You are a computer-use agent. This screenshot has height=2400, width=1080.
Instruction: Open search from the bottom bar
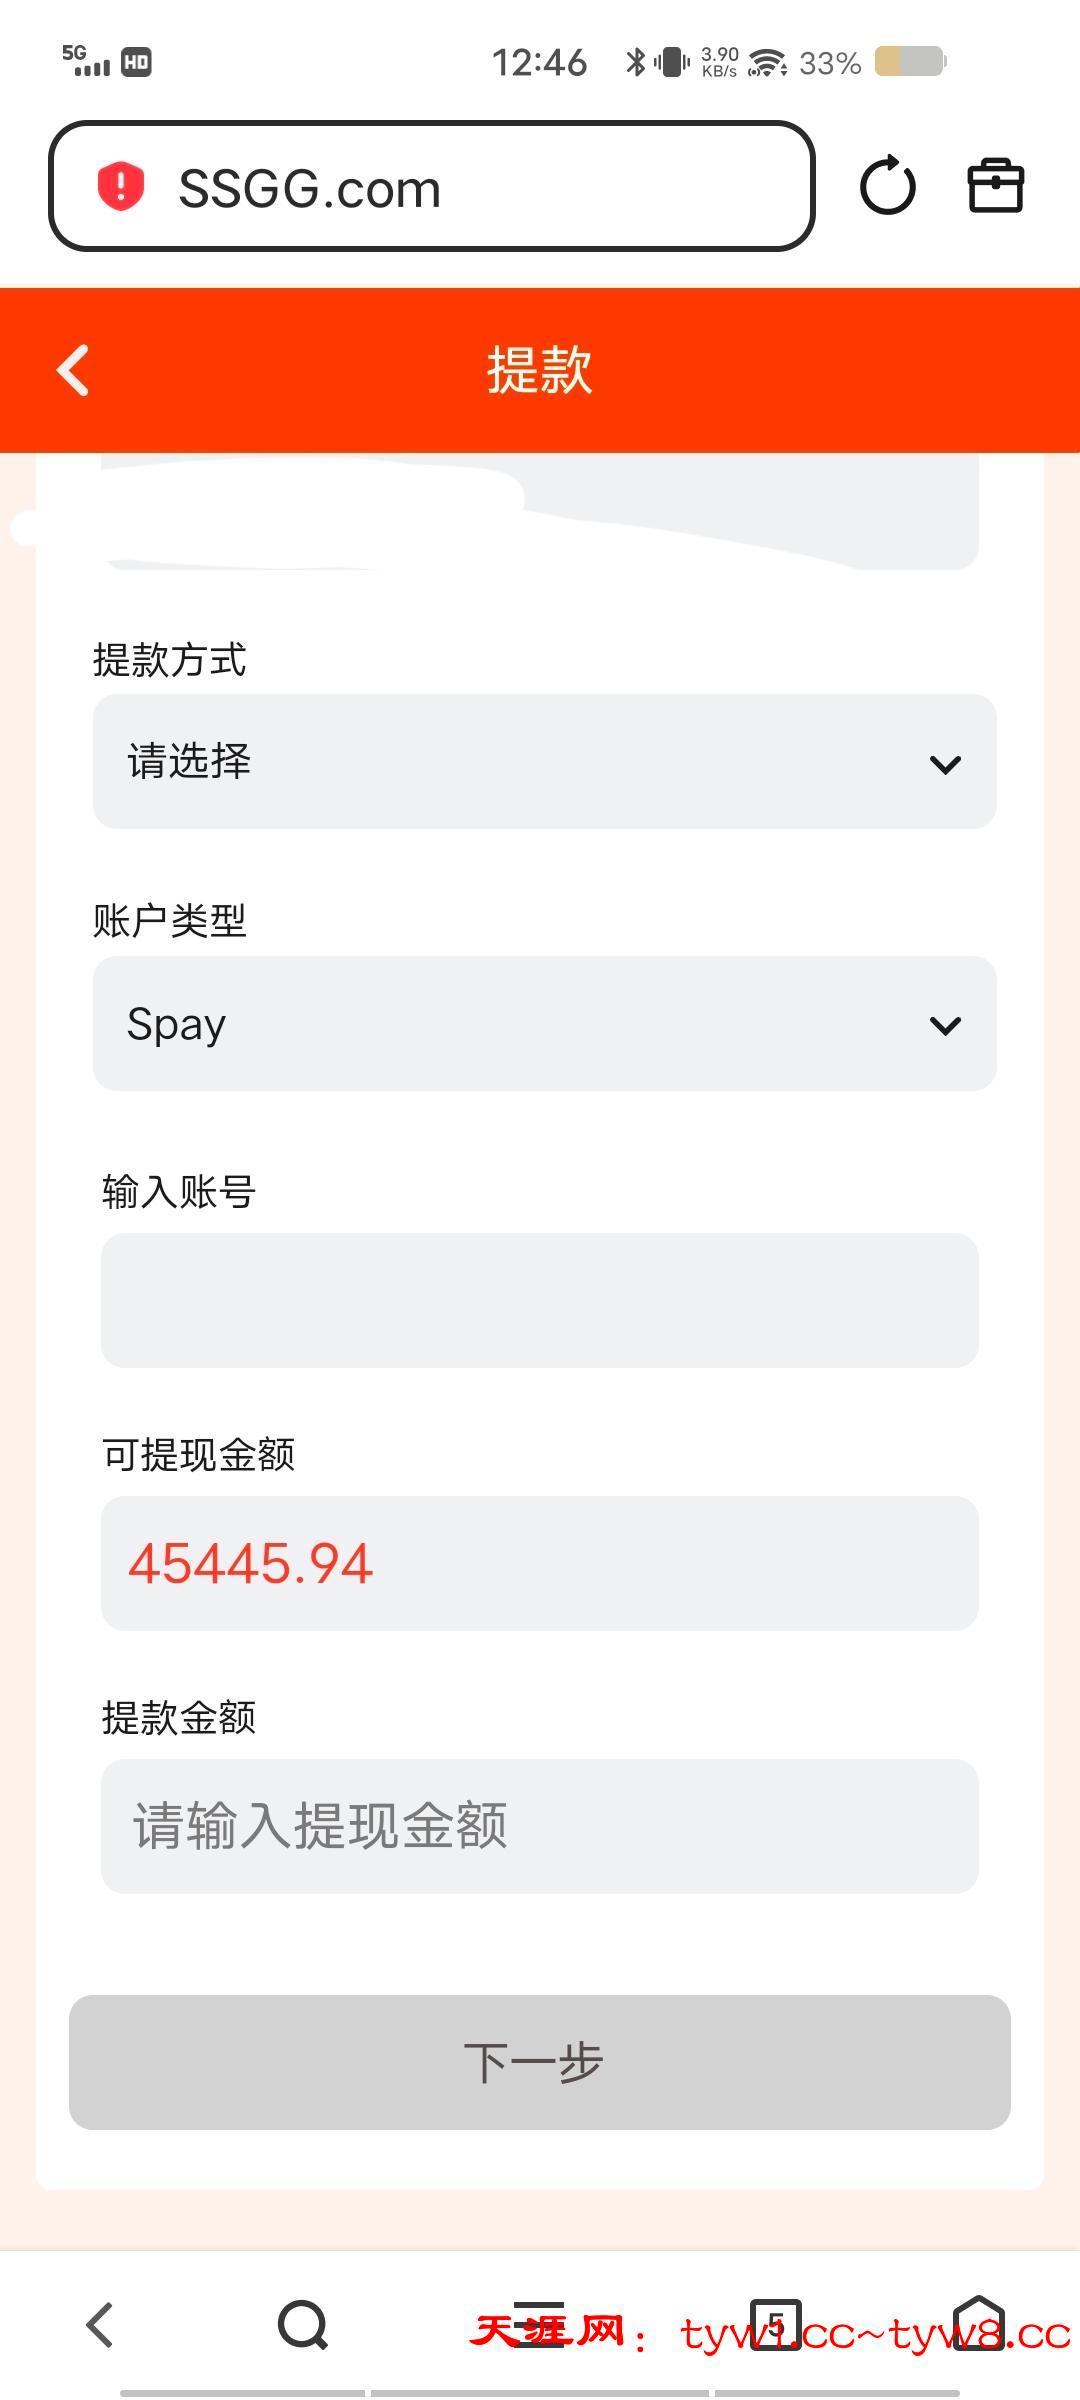(303, 2324)
